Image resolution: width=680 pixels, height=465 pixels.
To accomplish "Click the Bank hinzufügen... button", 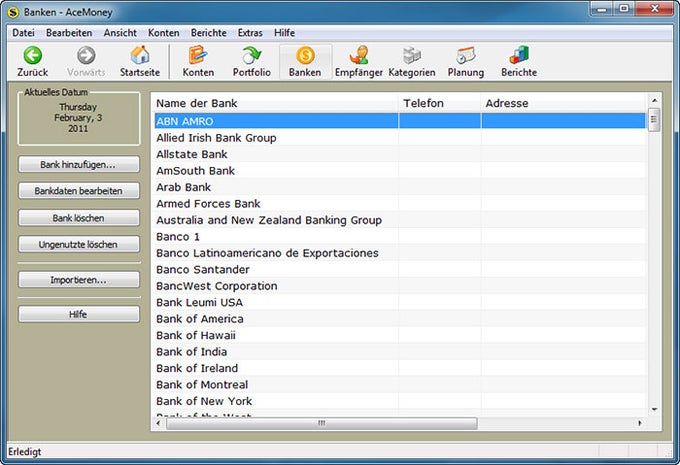I will (78, 165).
